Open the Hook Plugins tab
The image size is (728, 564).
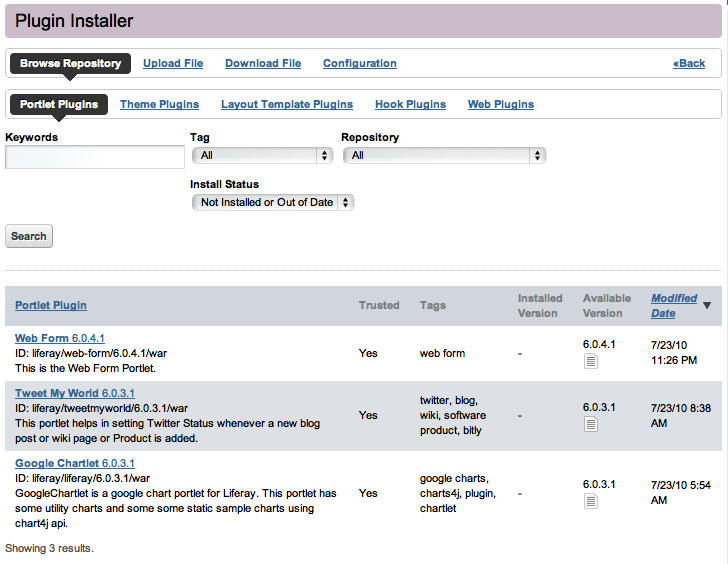(410, 104)
